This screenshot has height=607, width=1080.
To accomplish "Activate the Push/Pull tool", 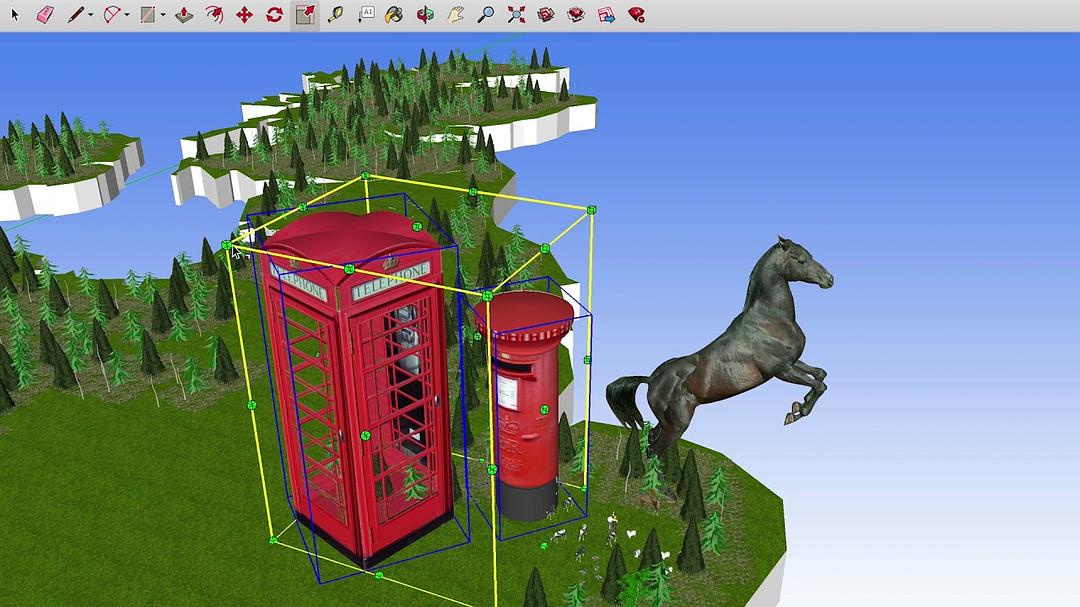I will pyautogui.click(x=184, y=15).
